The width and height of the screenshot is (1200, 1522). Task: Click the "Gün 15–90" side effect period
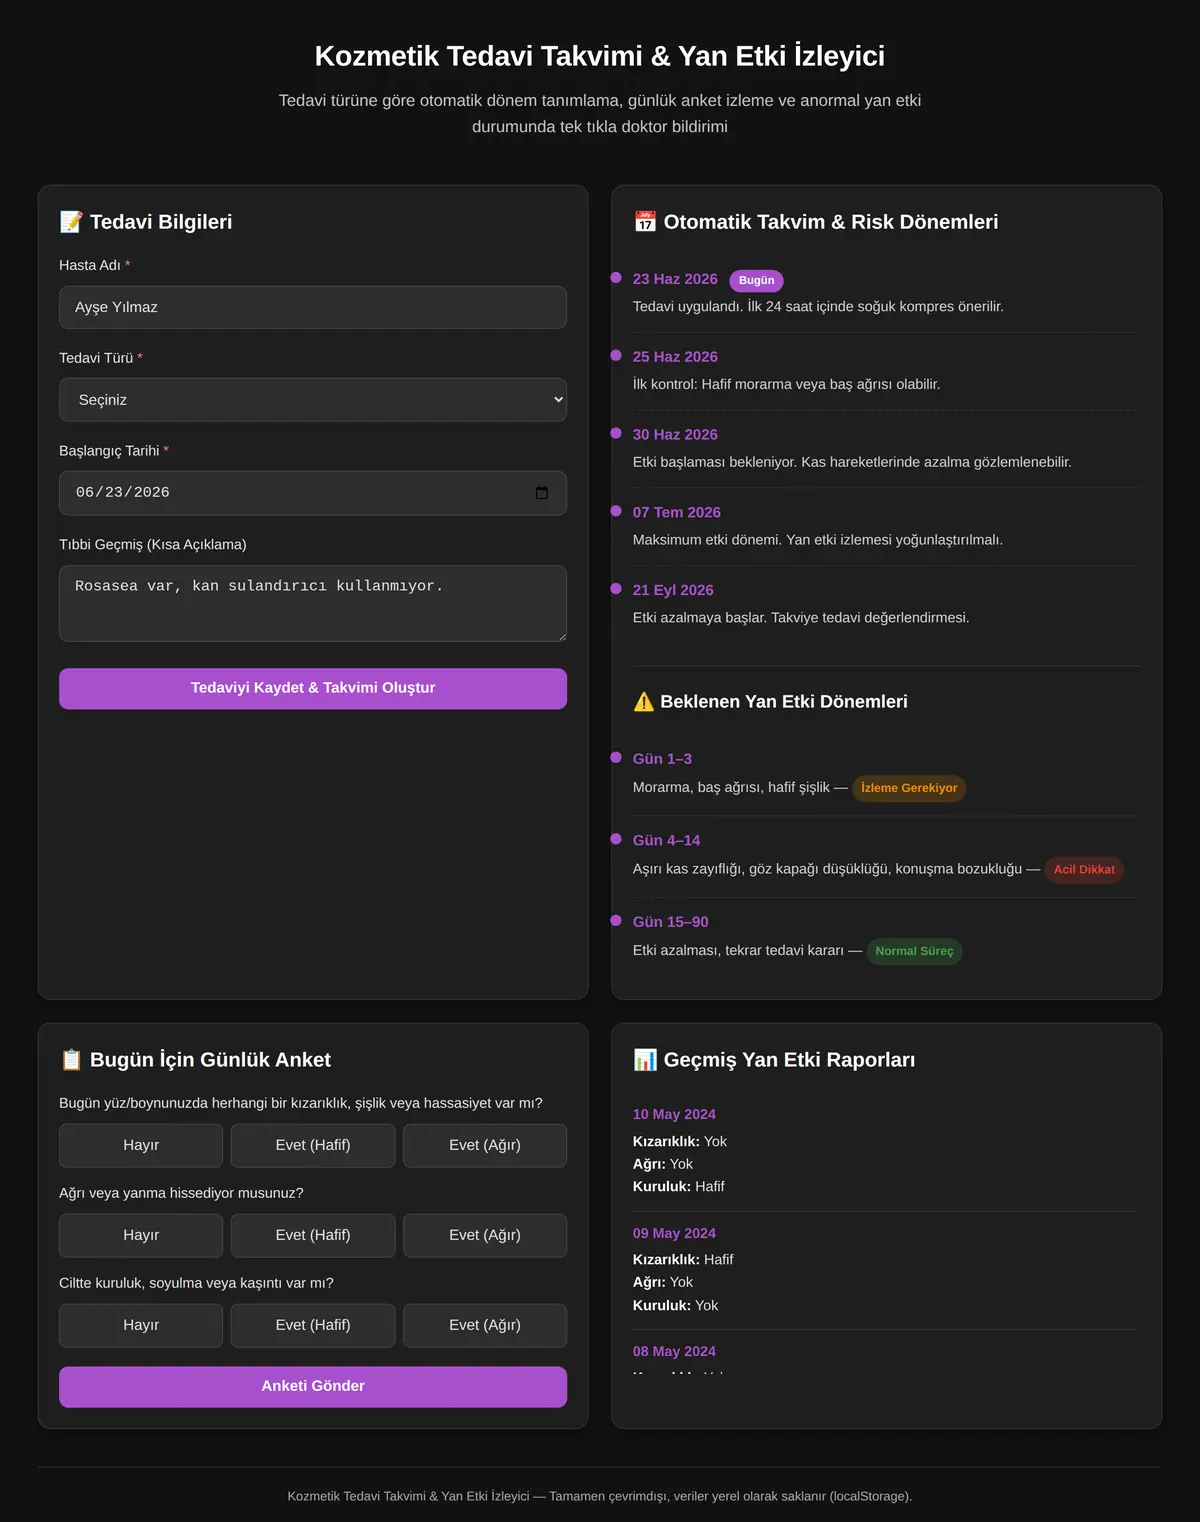click(671, 923)
